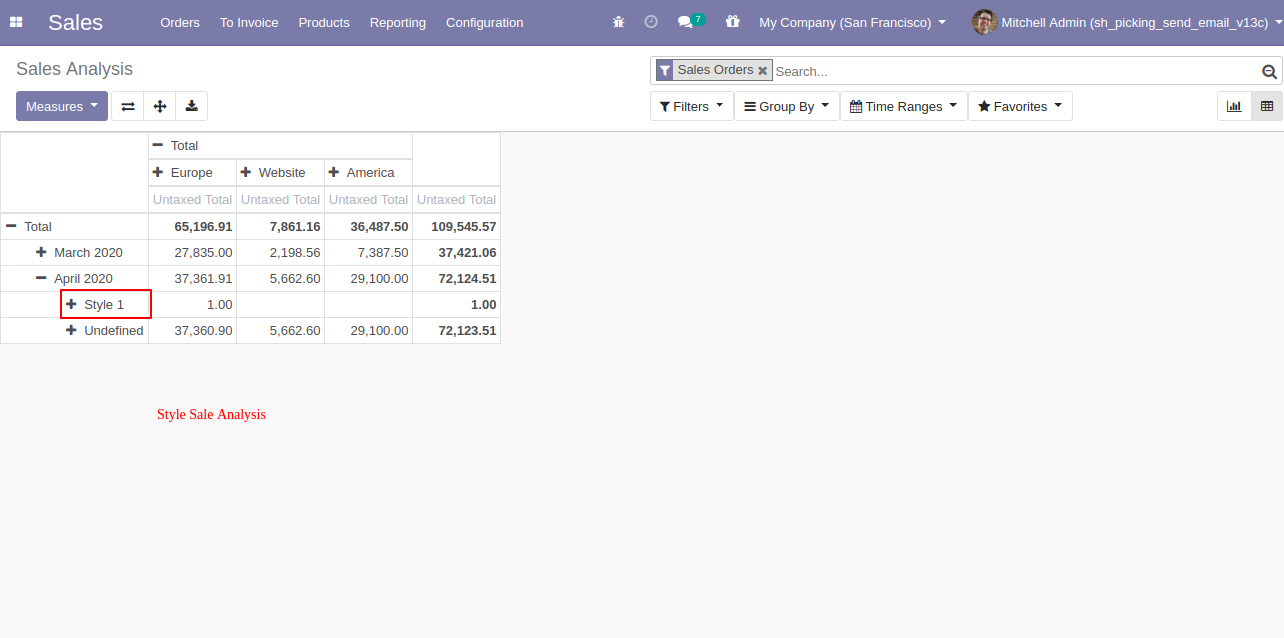
Task: Click the debug bug icon
Action: pyautogui.click(x=619, y=22)
